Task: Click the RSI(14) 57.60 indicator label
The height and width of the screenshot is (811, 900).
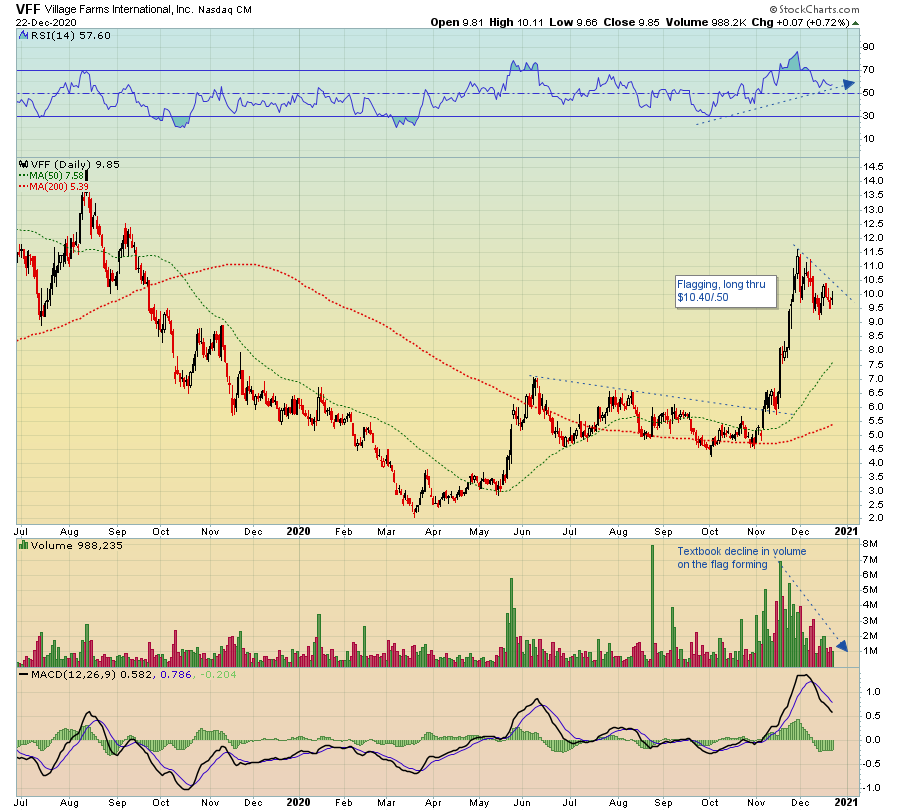Action: (x=71, y=36)
